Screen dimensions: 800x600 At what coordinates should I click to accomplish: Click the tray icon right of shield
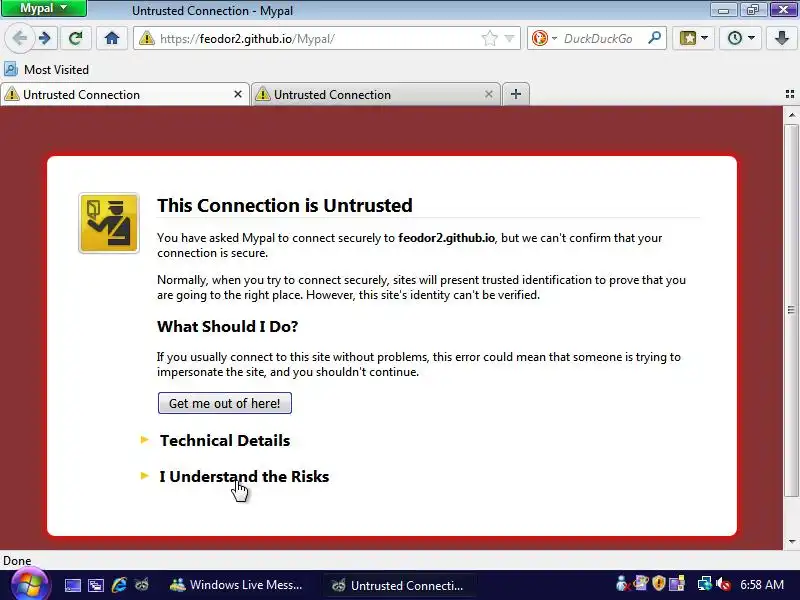tap(677, 583)
